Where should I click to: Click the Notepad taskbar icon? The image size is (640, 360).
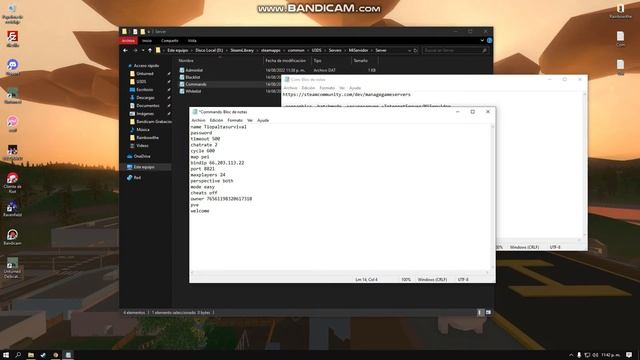pos(68,355)
